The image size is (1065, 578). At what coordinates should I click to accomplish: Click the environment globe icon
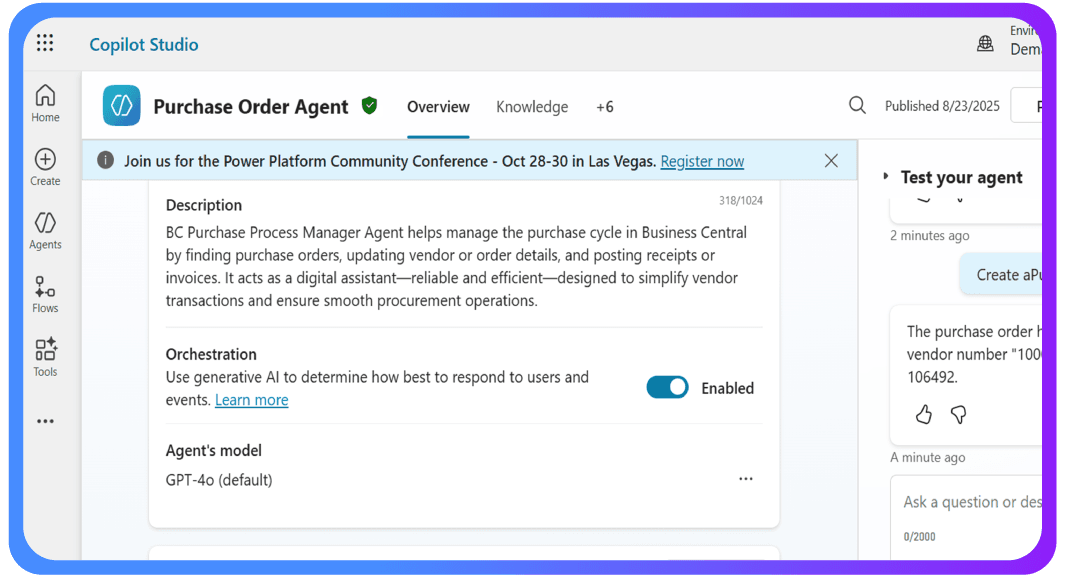985,44
